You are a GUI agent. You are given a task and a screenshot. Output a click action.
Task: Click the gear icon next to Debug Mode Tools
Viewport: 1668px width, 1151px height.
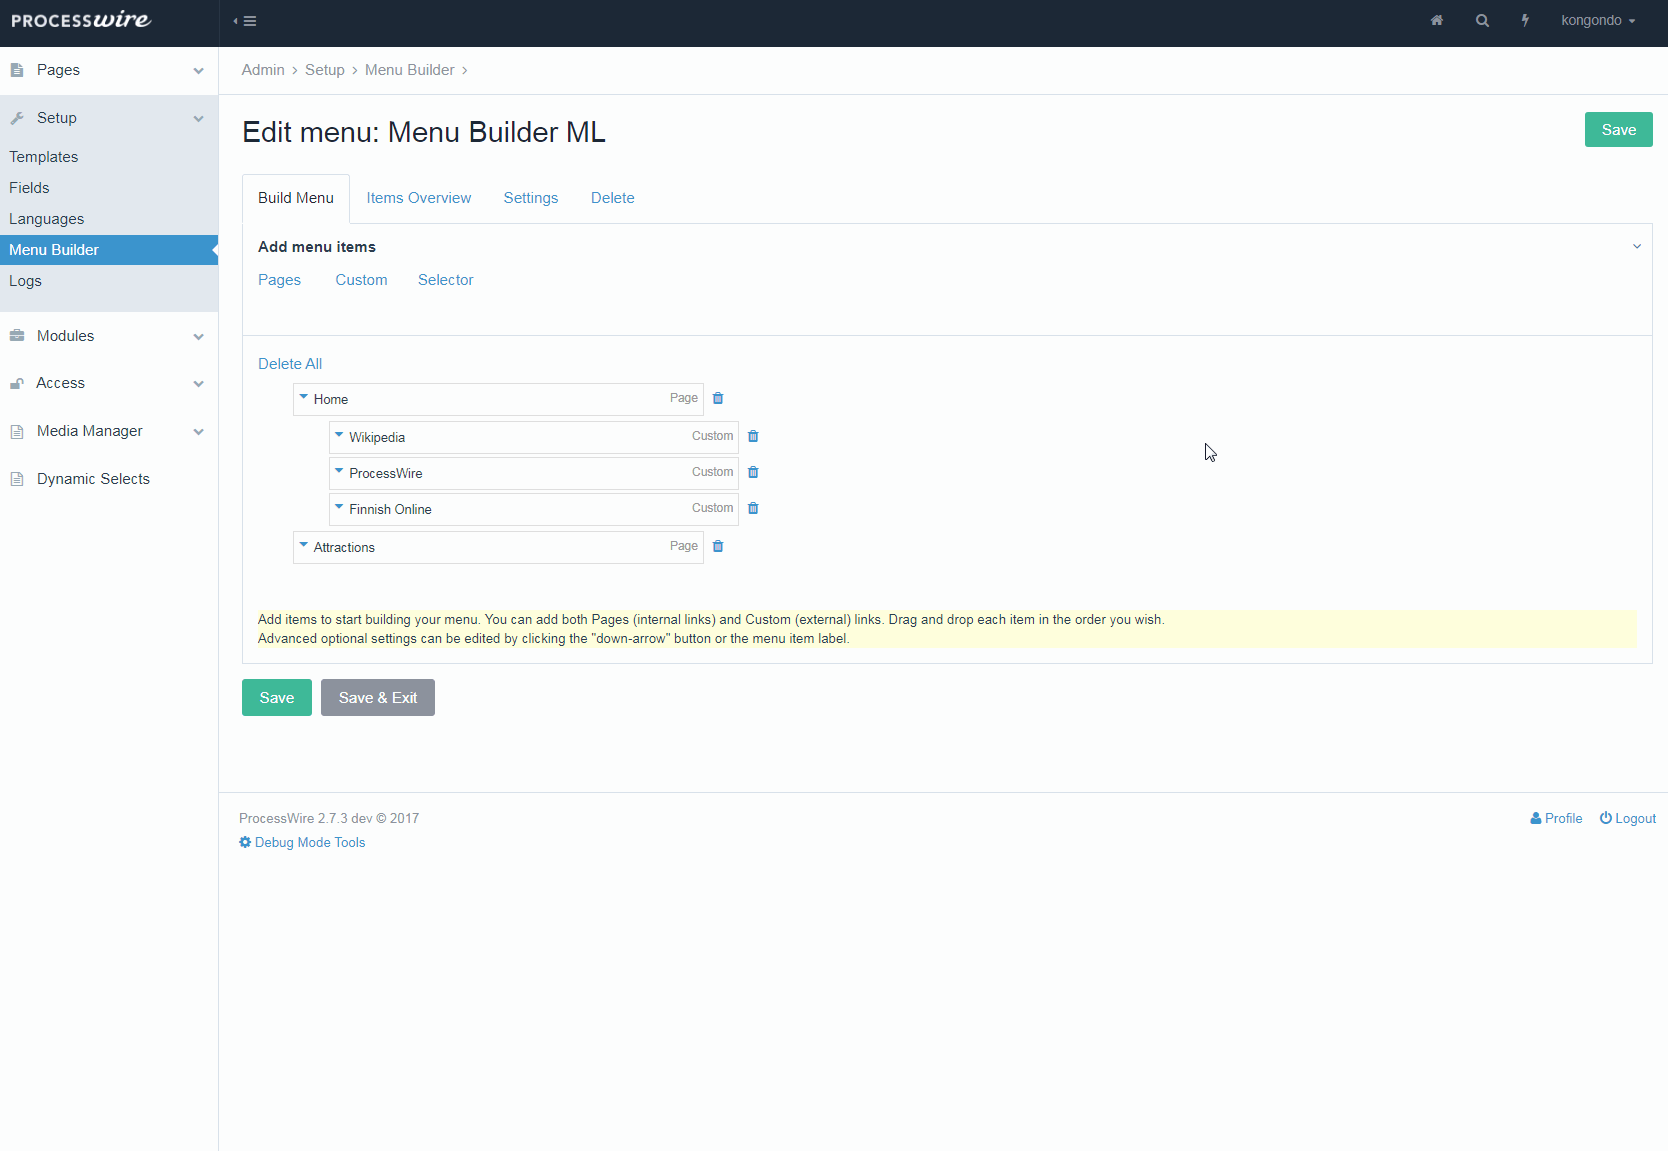(244, 842)
